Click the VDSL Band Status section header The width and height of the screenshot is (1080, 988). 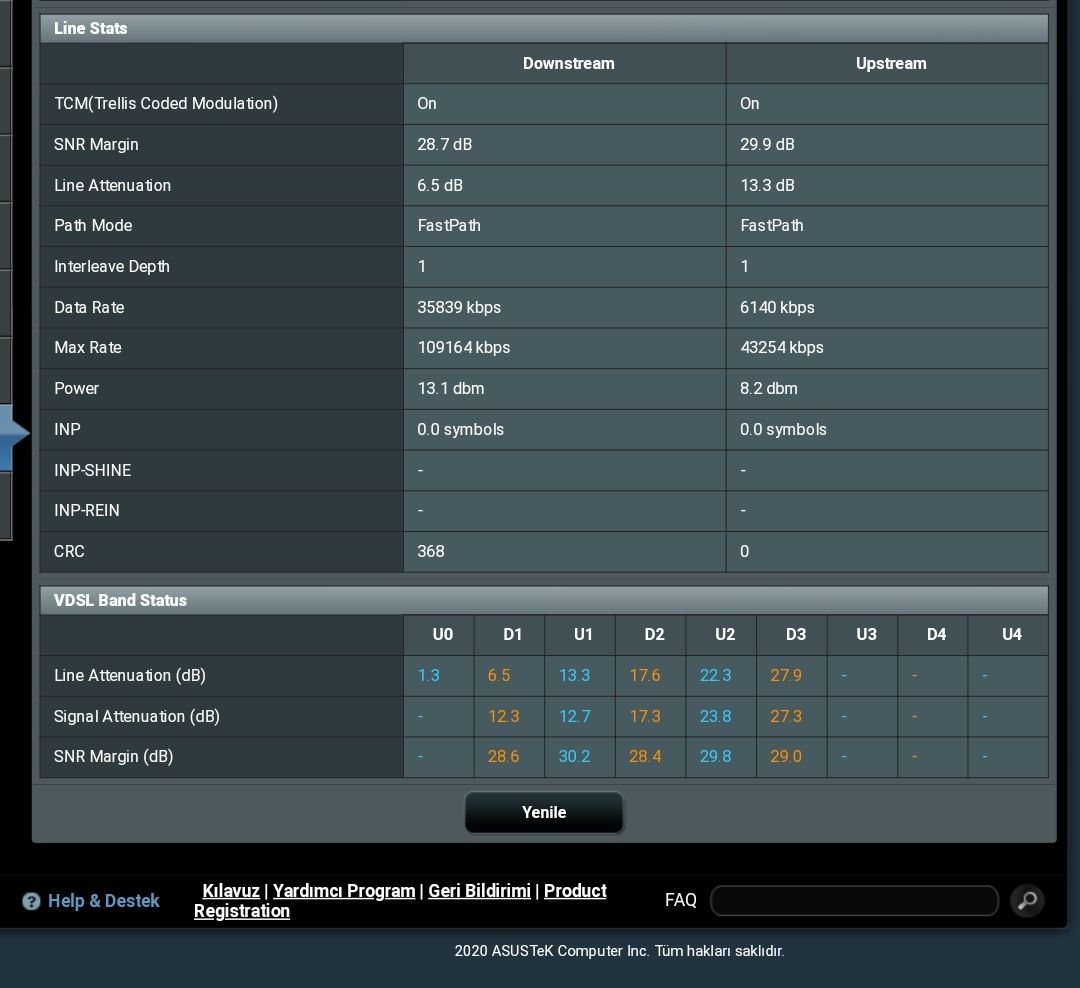(543, 600)
